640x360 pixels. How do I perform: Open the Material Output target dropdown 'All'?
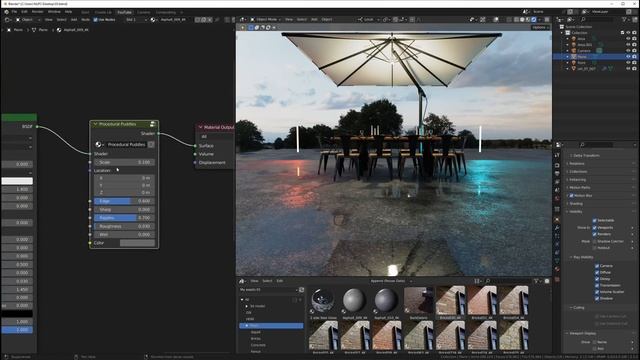(216, 136)
